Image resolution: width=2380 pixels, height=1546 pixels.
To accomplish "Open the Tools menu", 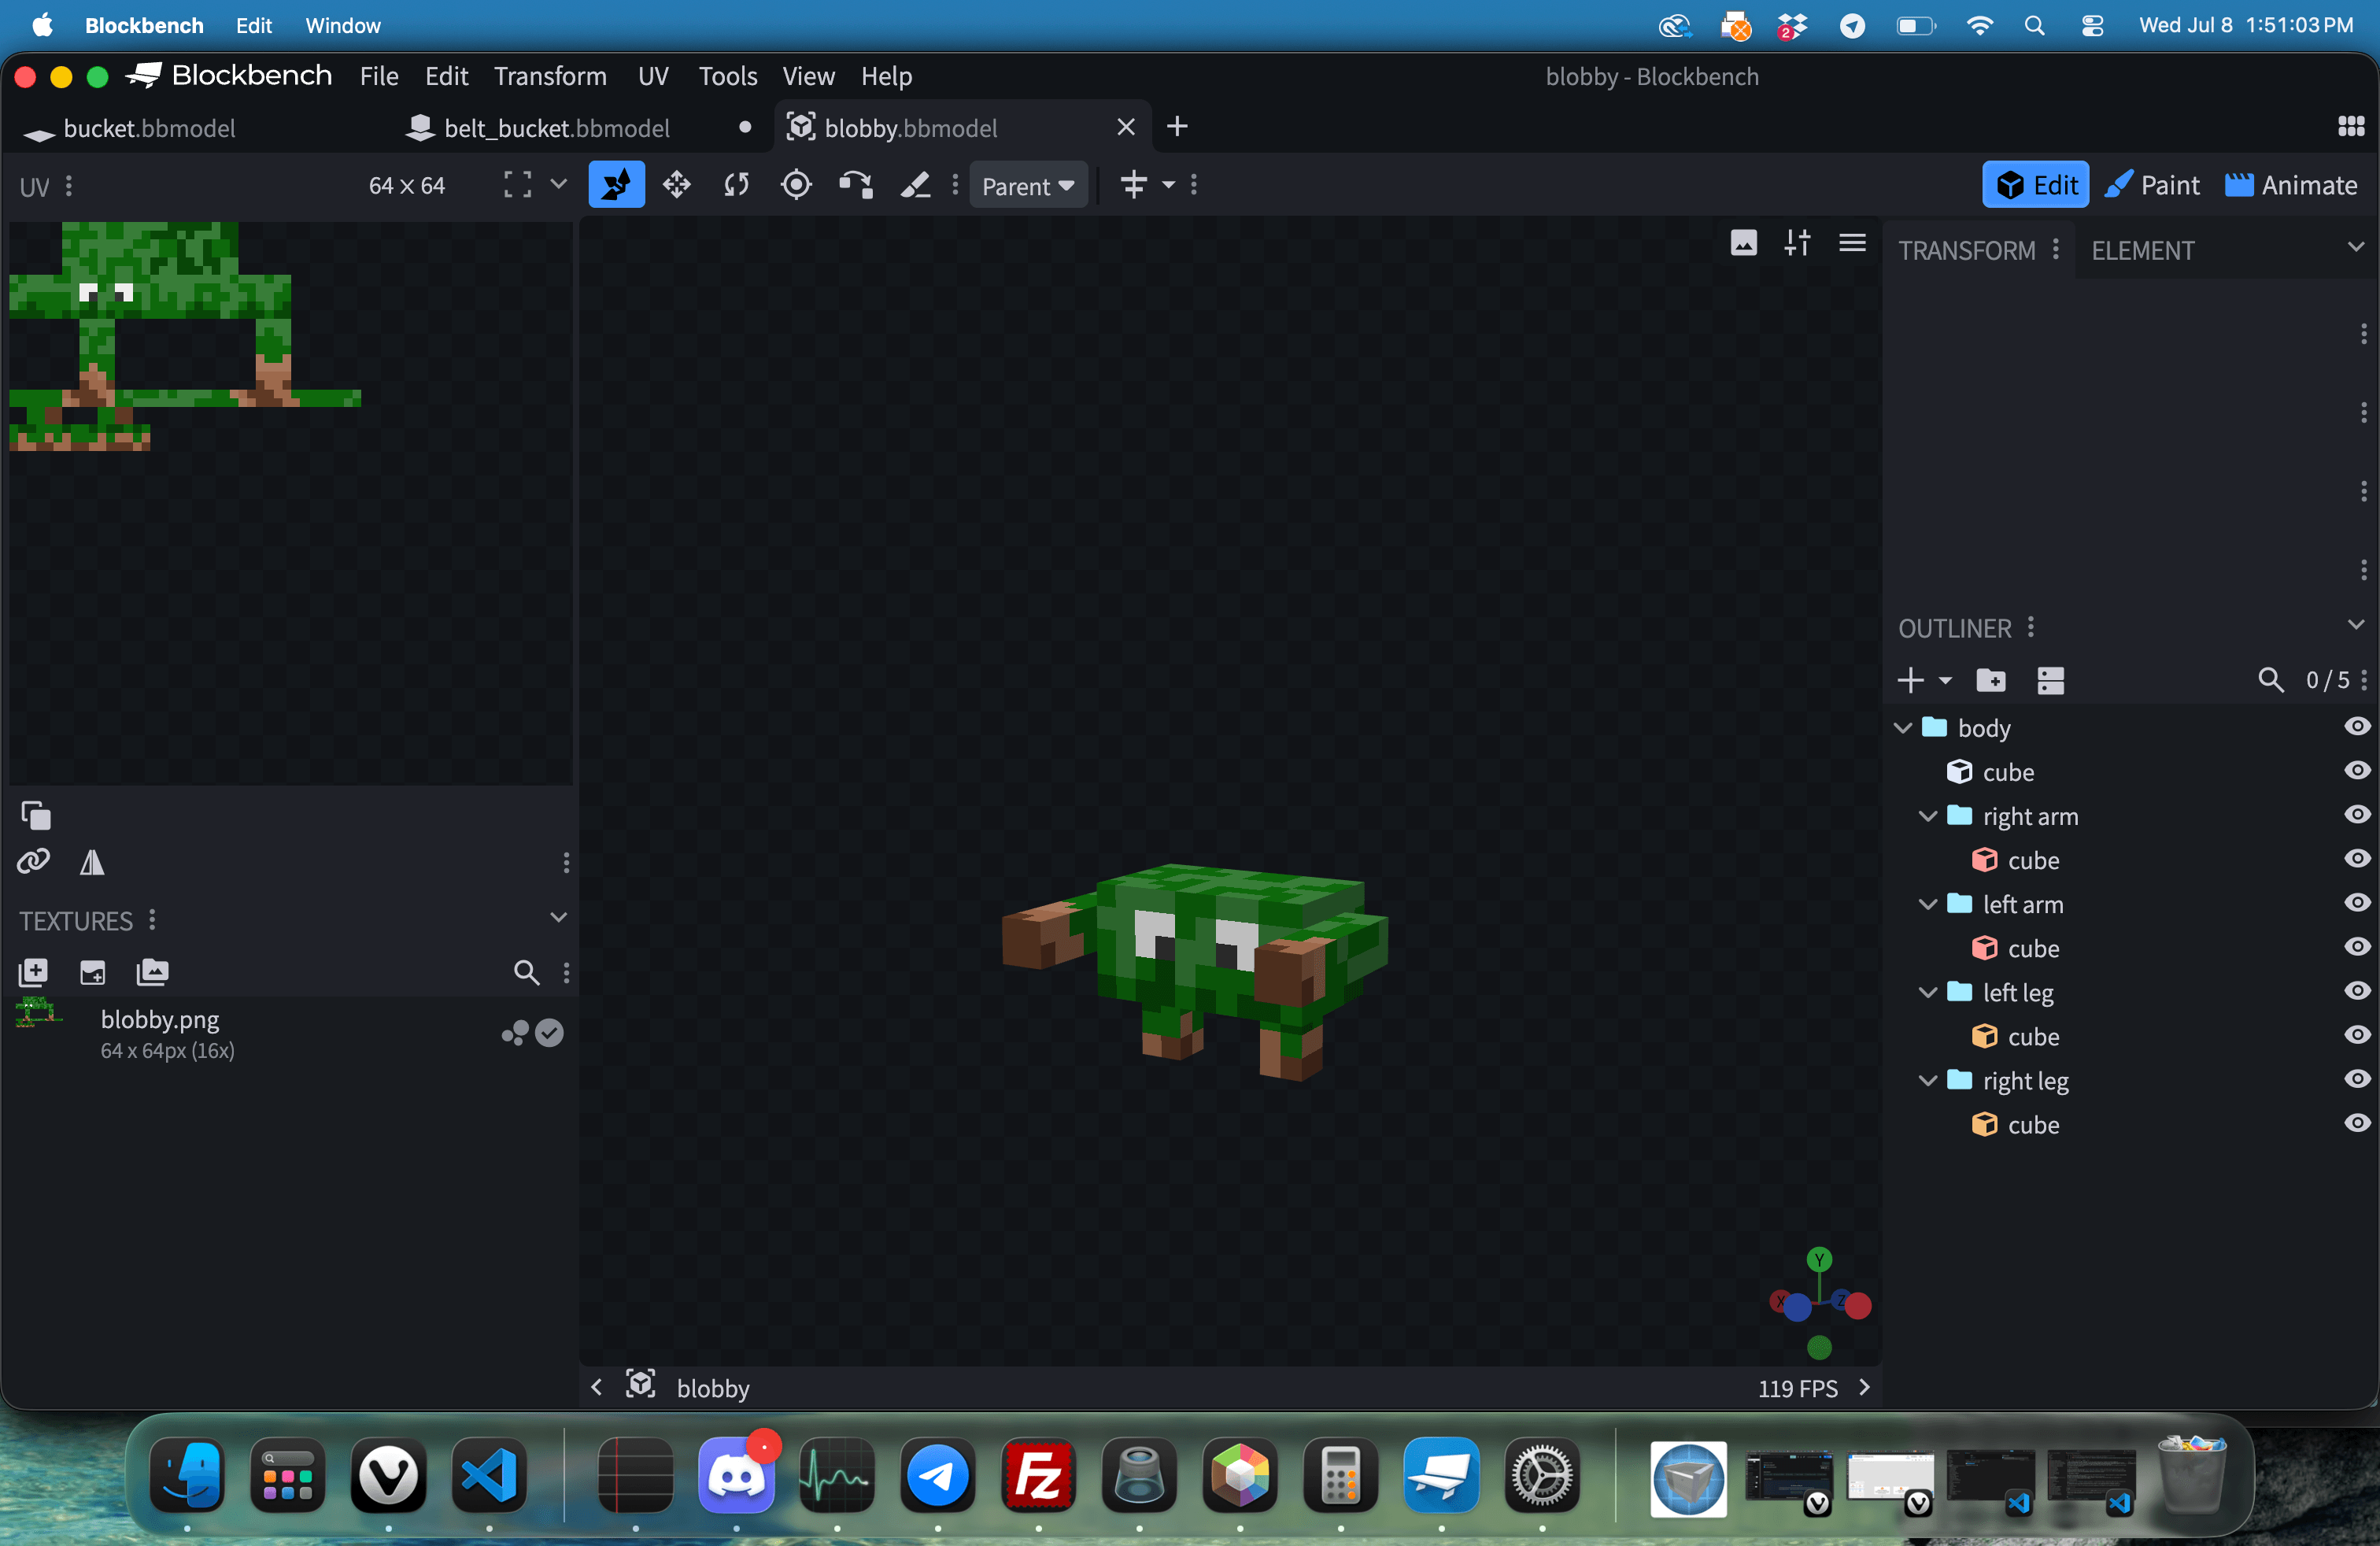I will pos(727,76).
